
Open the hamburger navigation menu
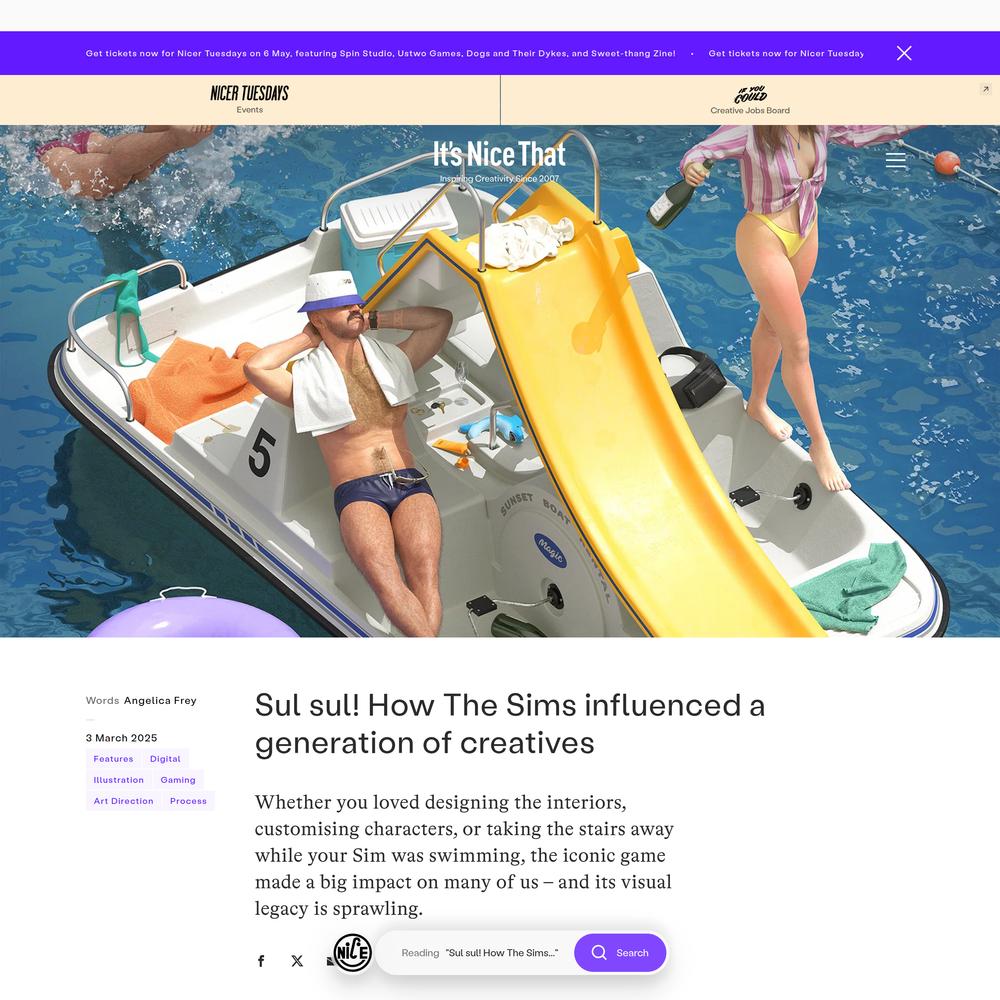[x=895, y=160]
